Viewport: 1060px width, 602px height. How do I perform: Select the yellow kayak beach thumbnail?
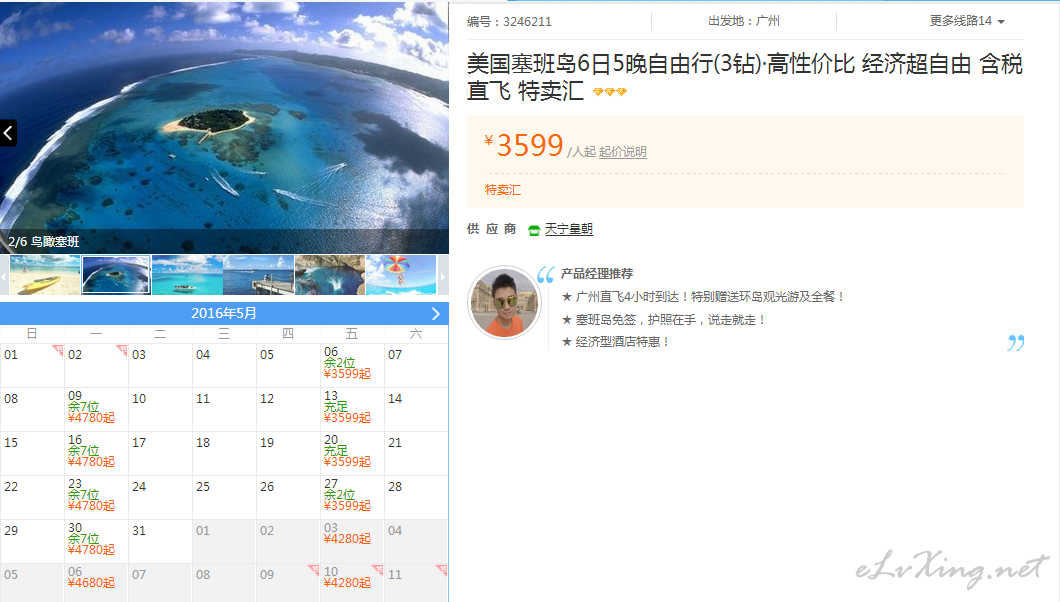[x=45, y=275]
